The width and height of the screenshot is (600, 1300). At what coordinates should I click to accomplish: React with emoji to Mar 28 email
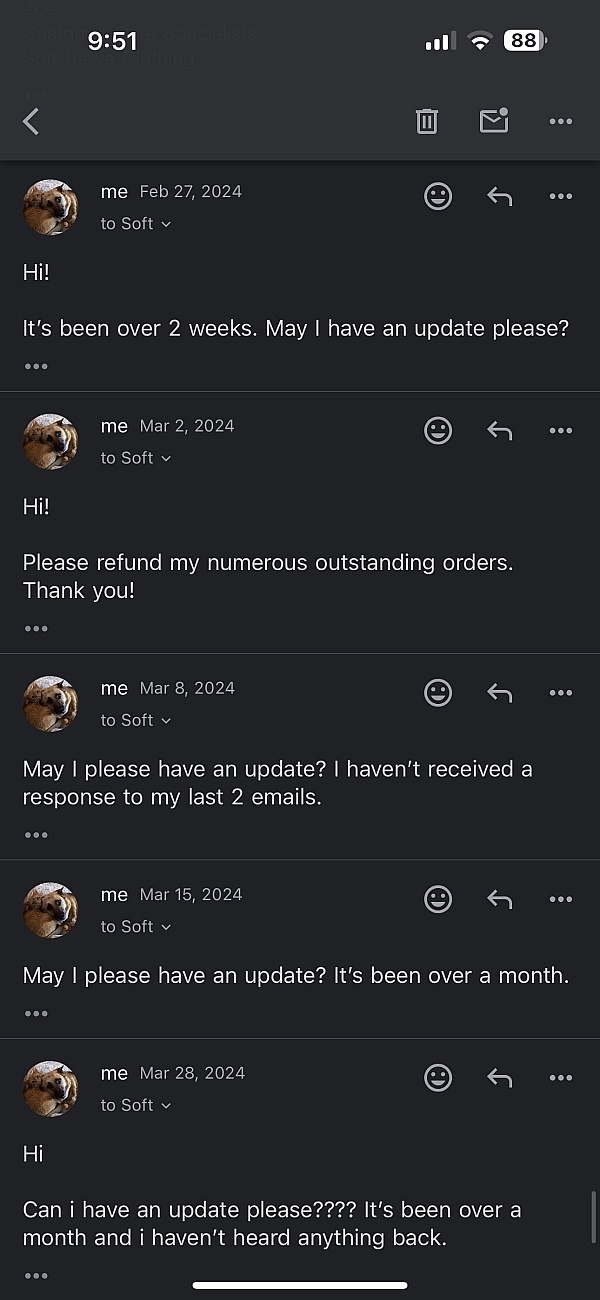coord(438,1078)
